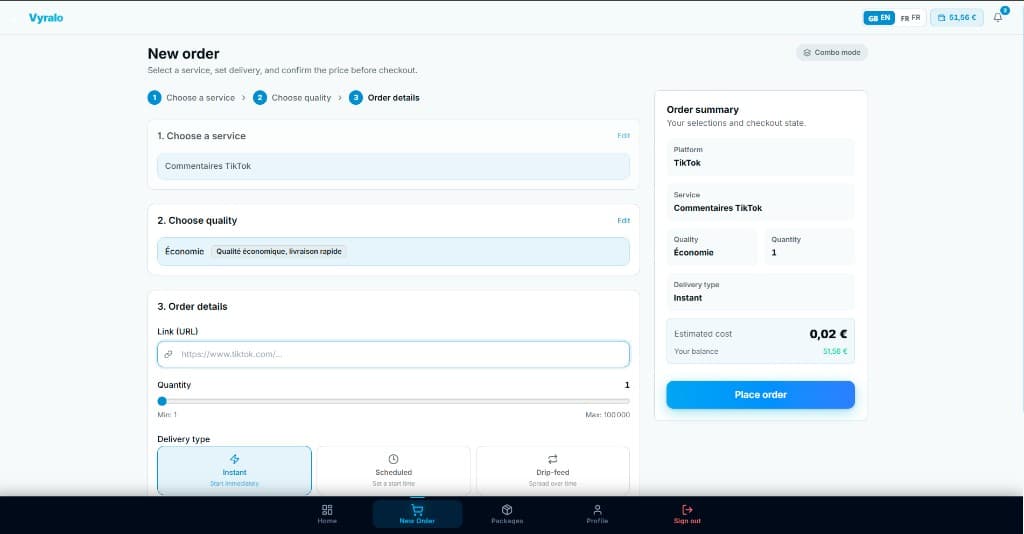This screenshot has width=1024, height=534.
Task: Open Profile in bottom navigation
Action: pyautogui.click(x=597, y=514)
